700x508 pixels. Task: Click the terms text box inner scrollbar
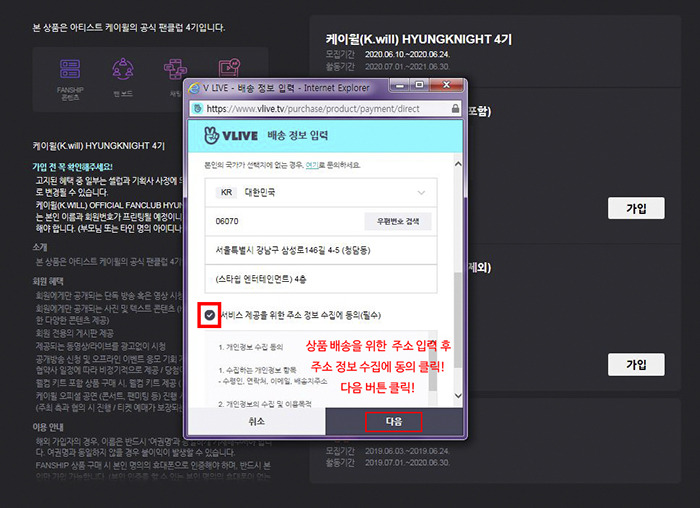[433, 368]
